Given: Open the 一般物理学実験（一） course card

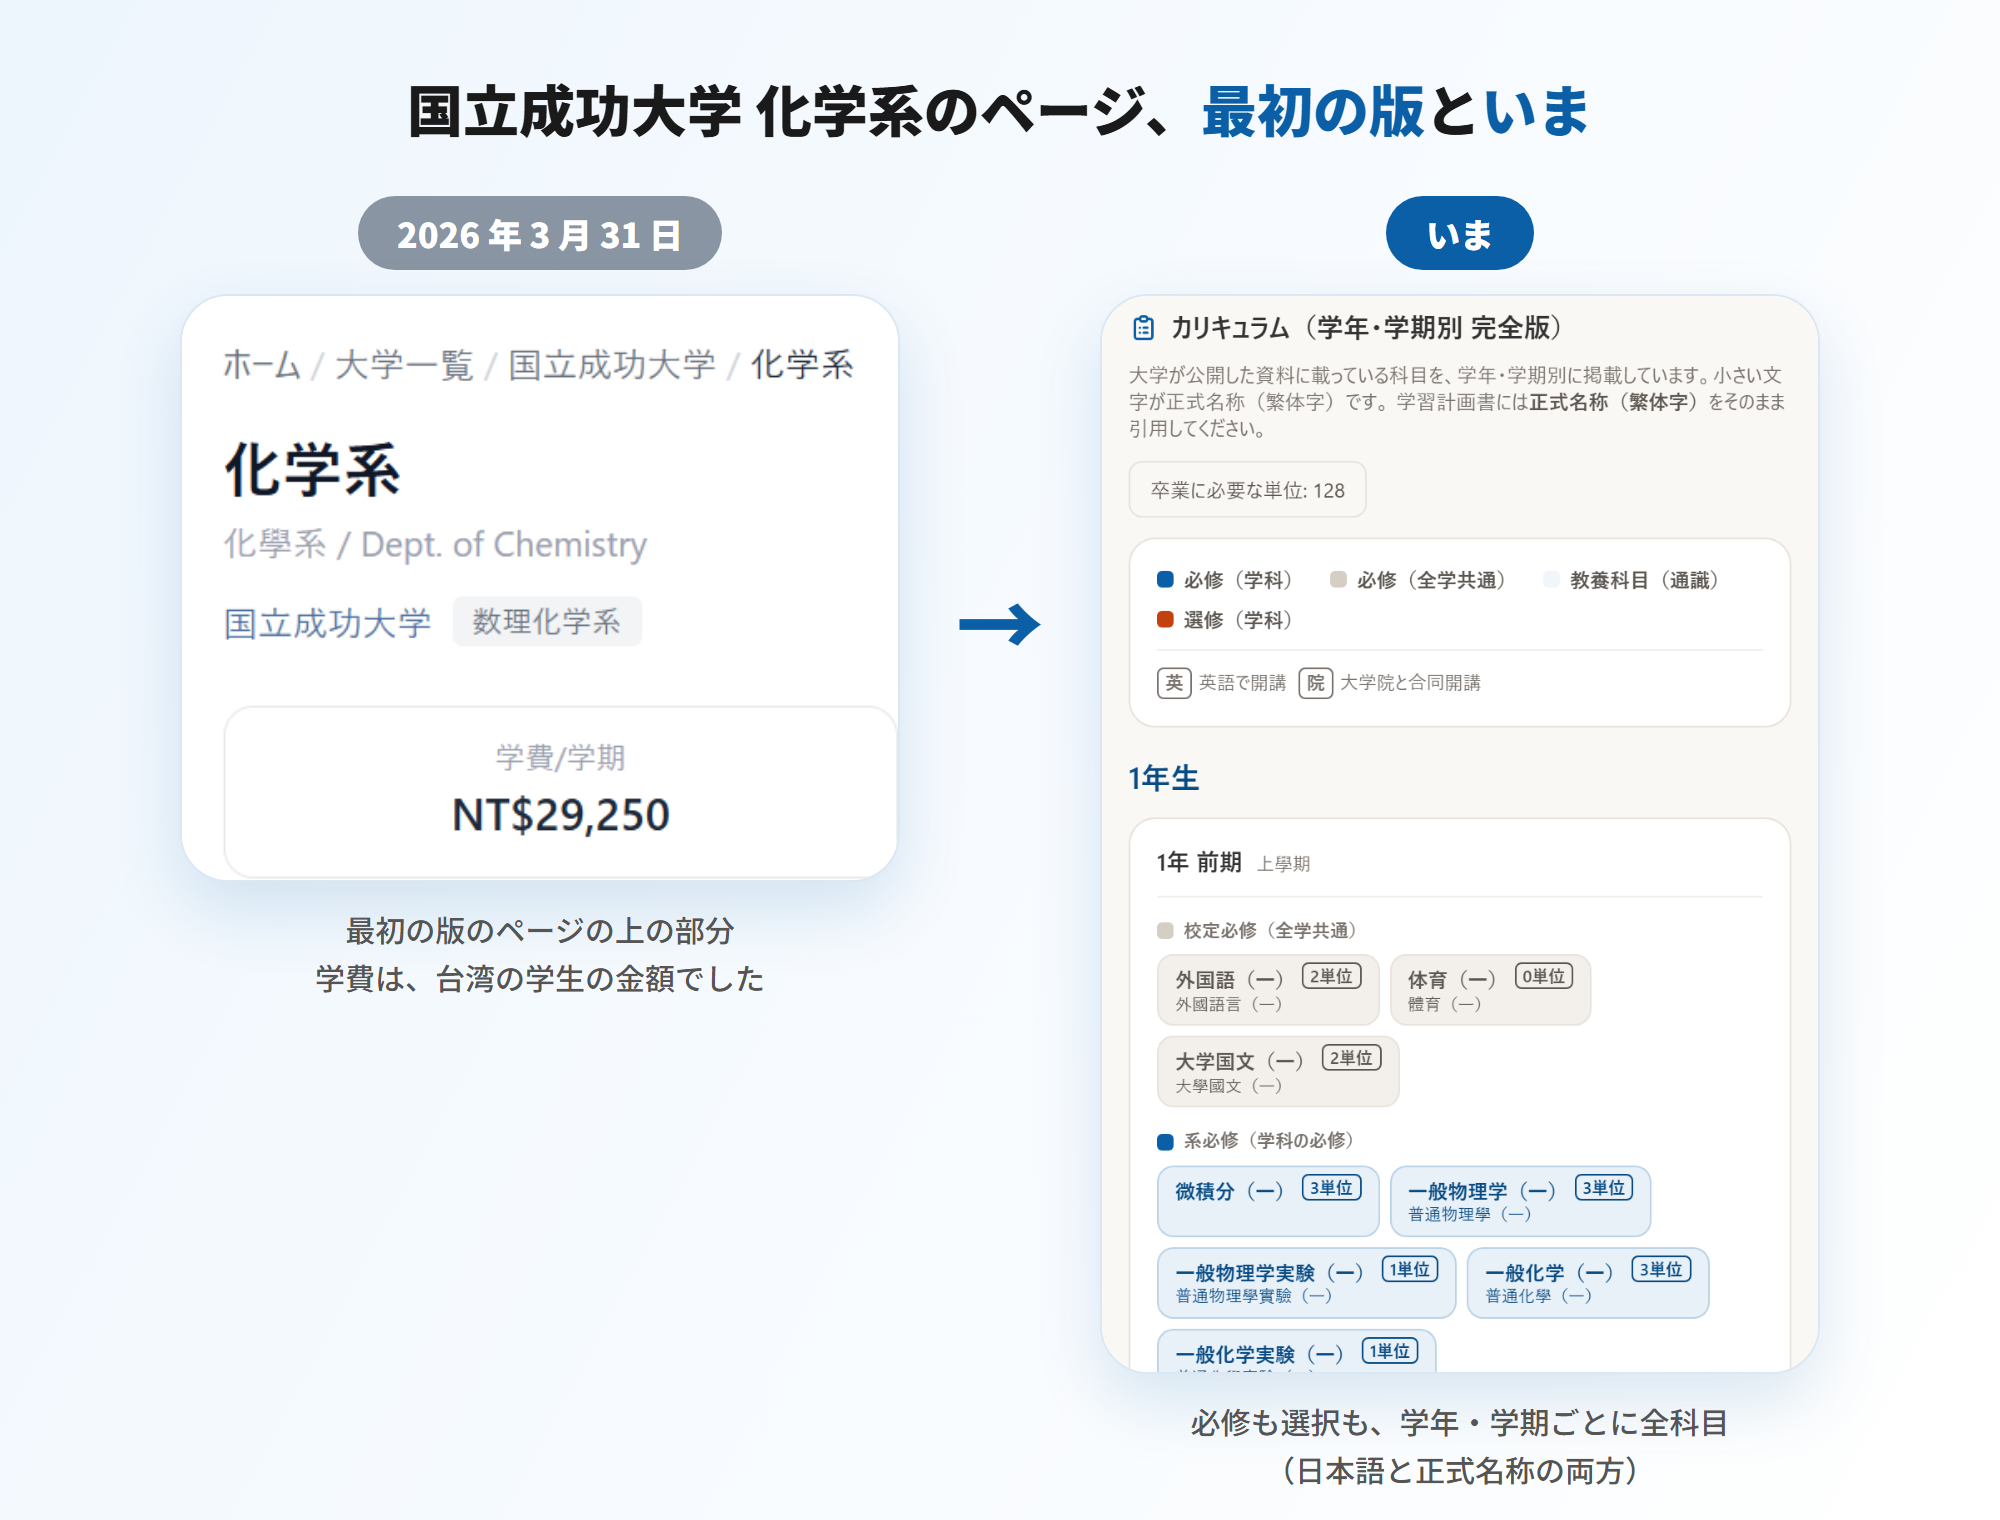Looking at the screenshot, I should (x=1306, y=1283).
